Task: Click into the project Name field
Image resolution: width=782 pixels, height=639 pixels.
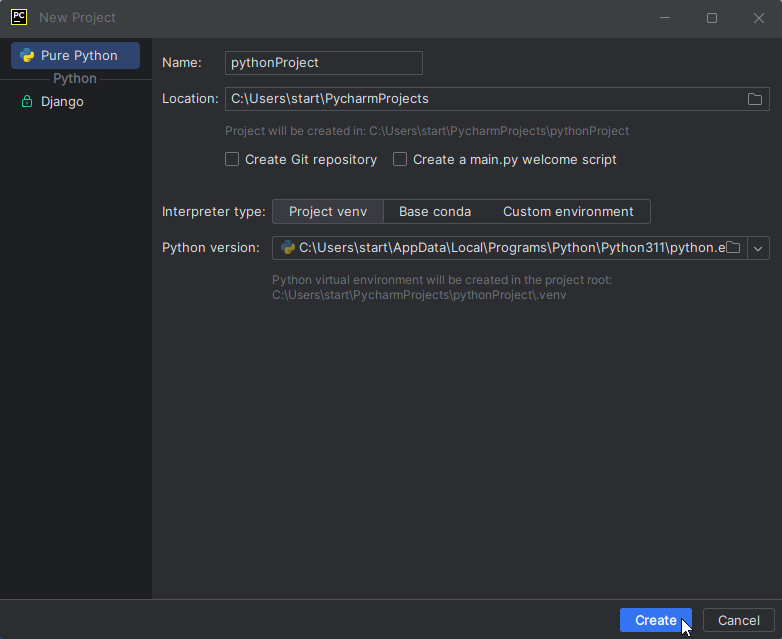Action: coord(324,63)
